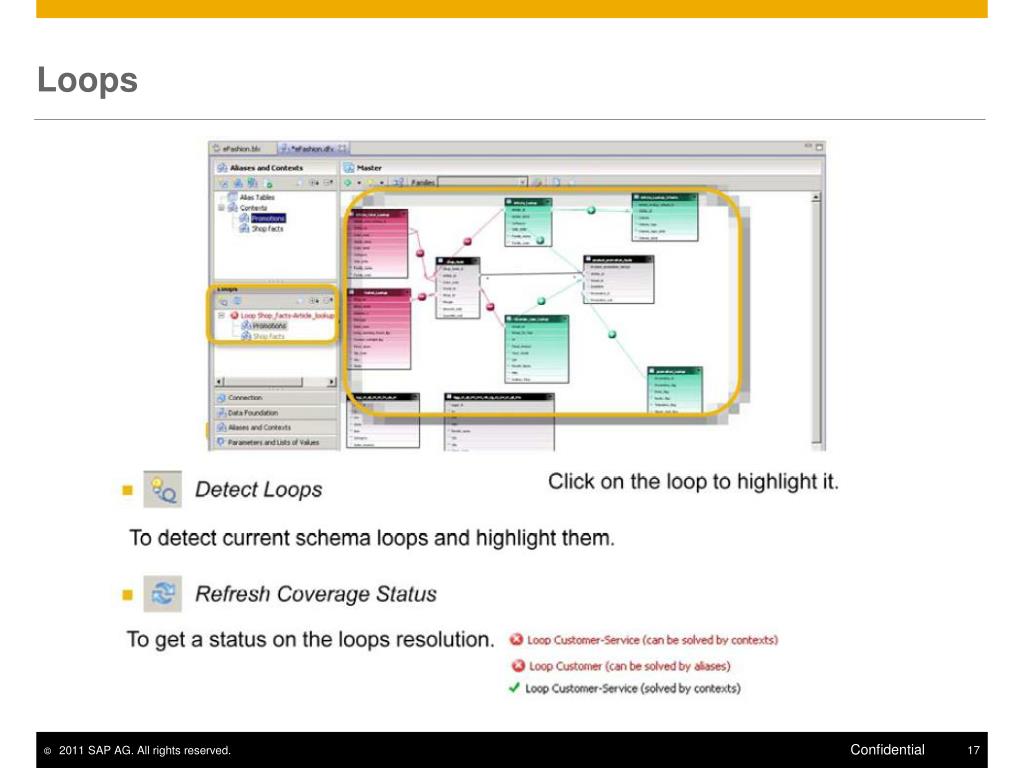
Task: Click the large Detect Loops icon on slide
Action: pyautogui.click(x=163, y=489)
